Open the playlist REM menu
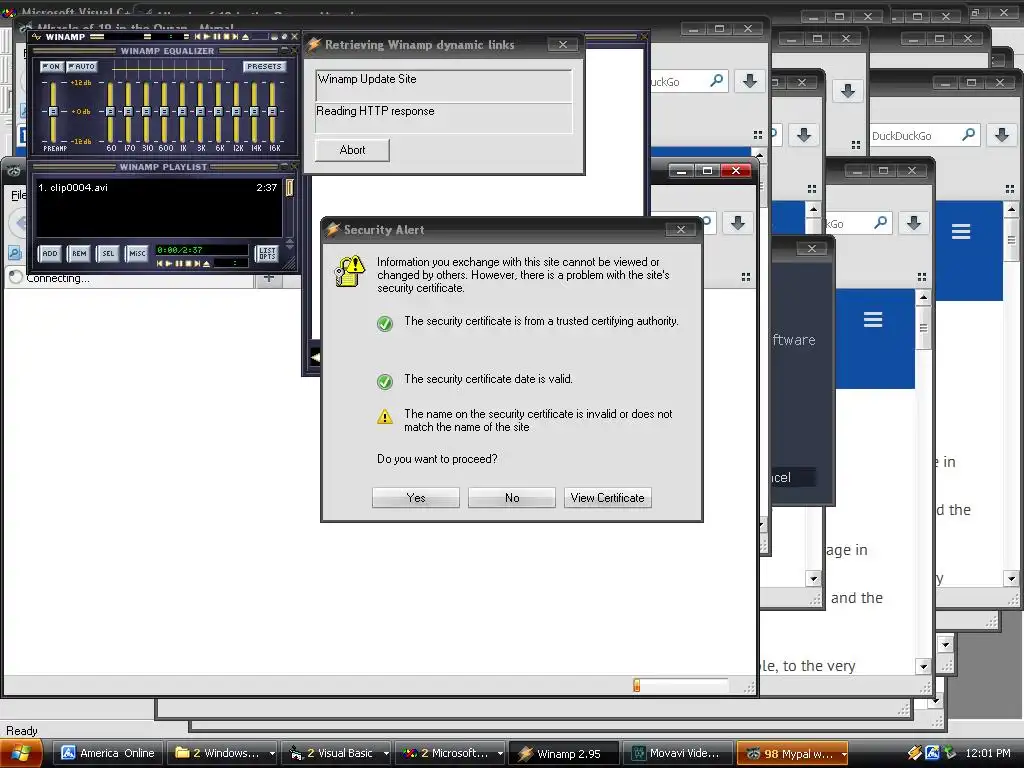This screenshot has width=1024, height=768. [x=79, y=253]
